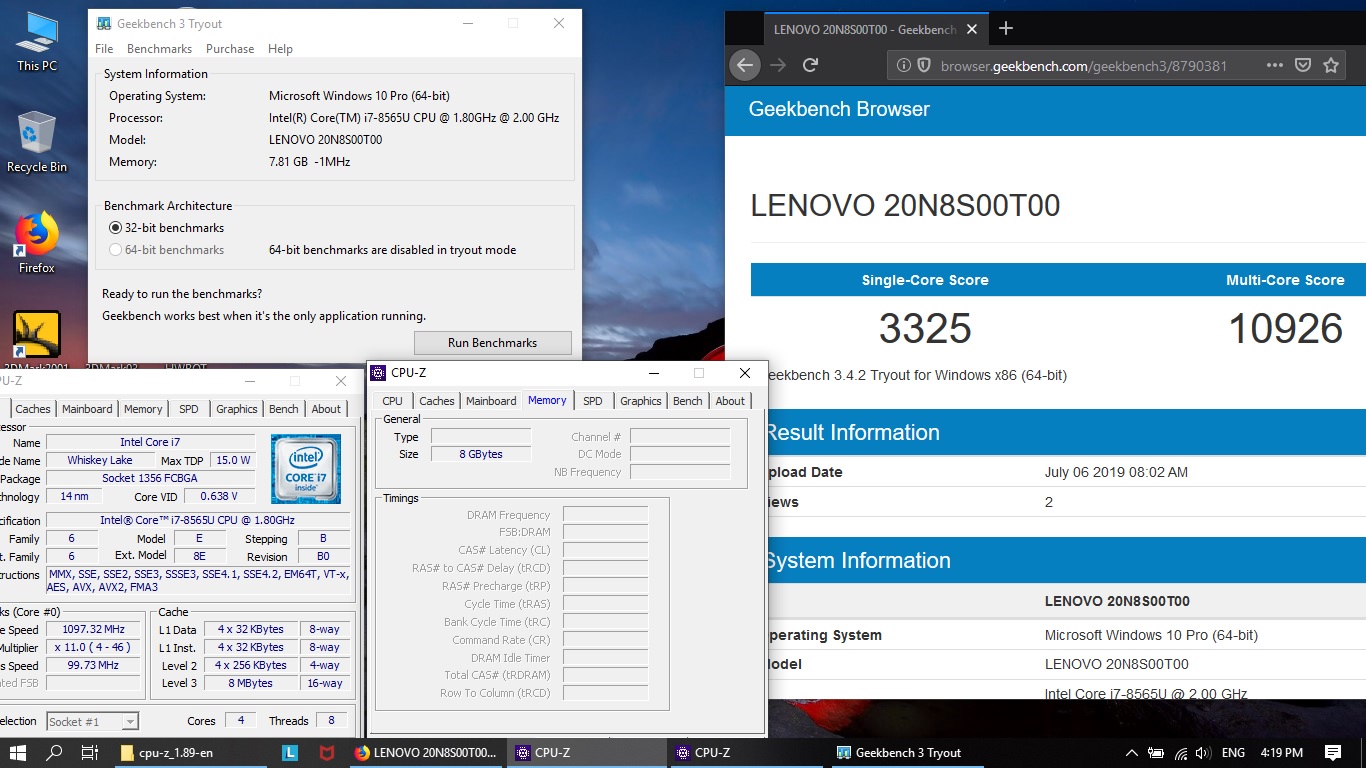Image resolution: width=1366 pixels, height=768 pixels.
Task: Expand Socket #1 selection dropdown
Action: tap(129, 722)
